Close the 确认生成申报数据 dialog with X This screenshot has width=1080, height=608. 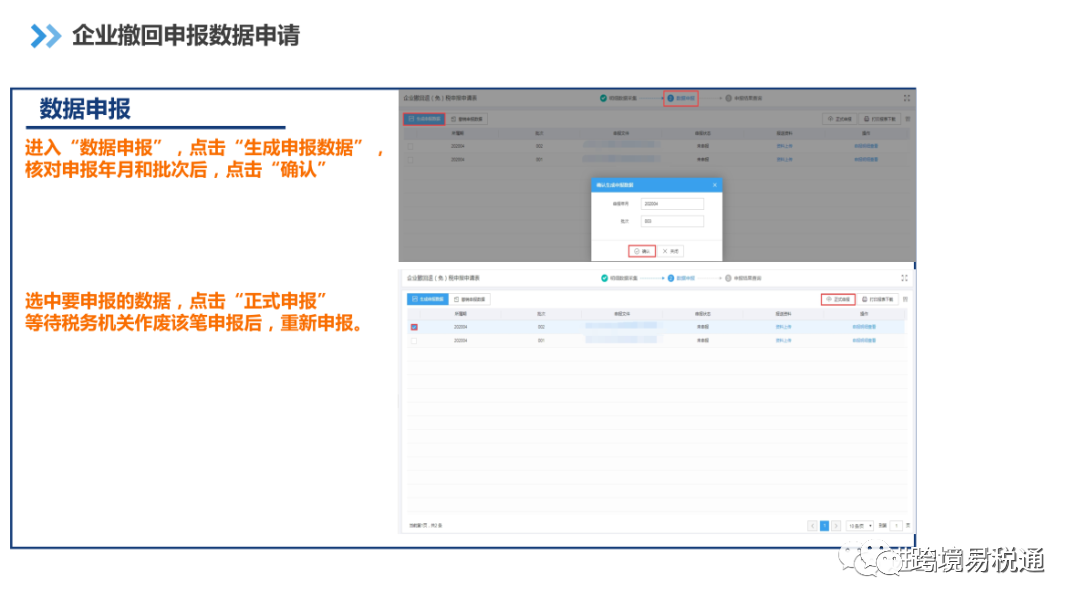[715, 185]
